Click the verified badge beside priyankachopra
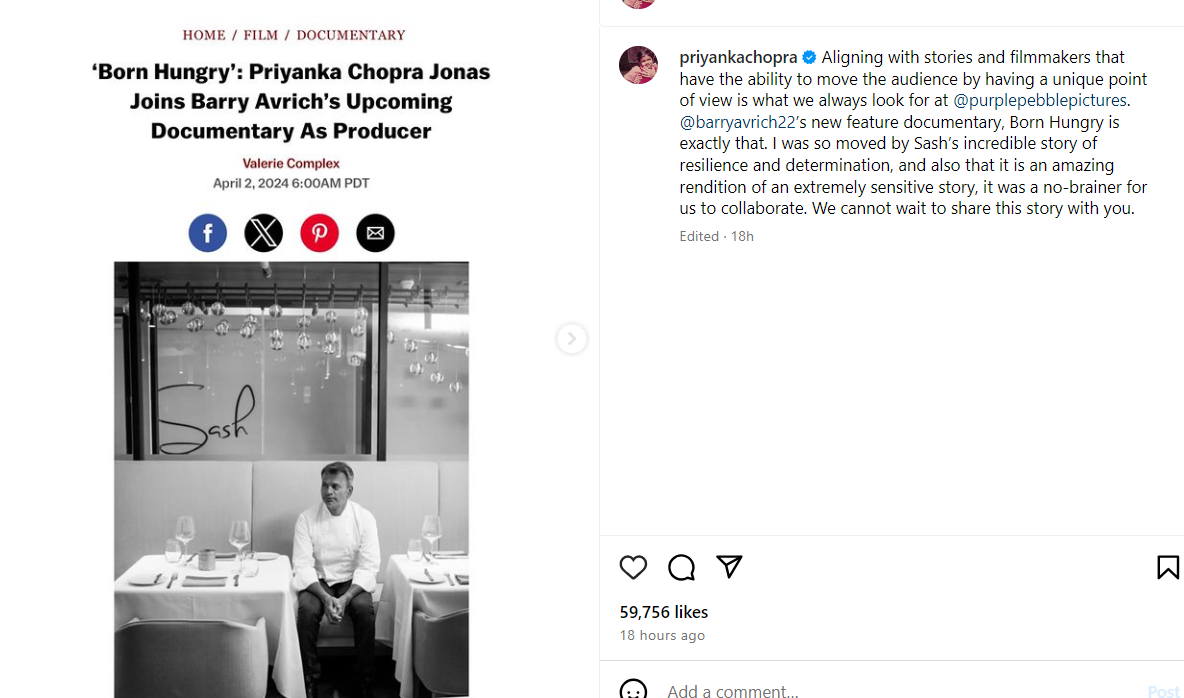The width and height of the screenshot is (1184, 698). click(809, 57)
